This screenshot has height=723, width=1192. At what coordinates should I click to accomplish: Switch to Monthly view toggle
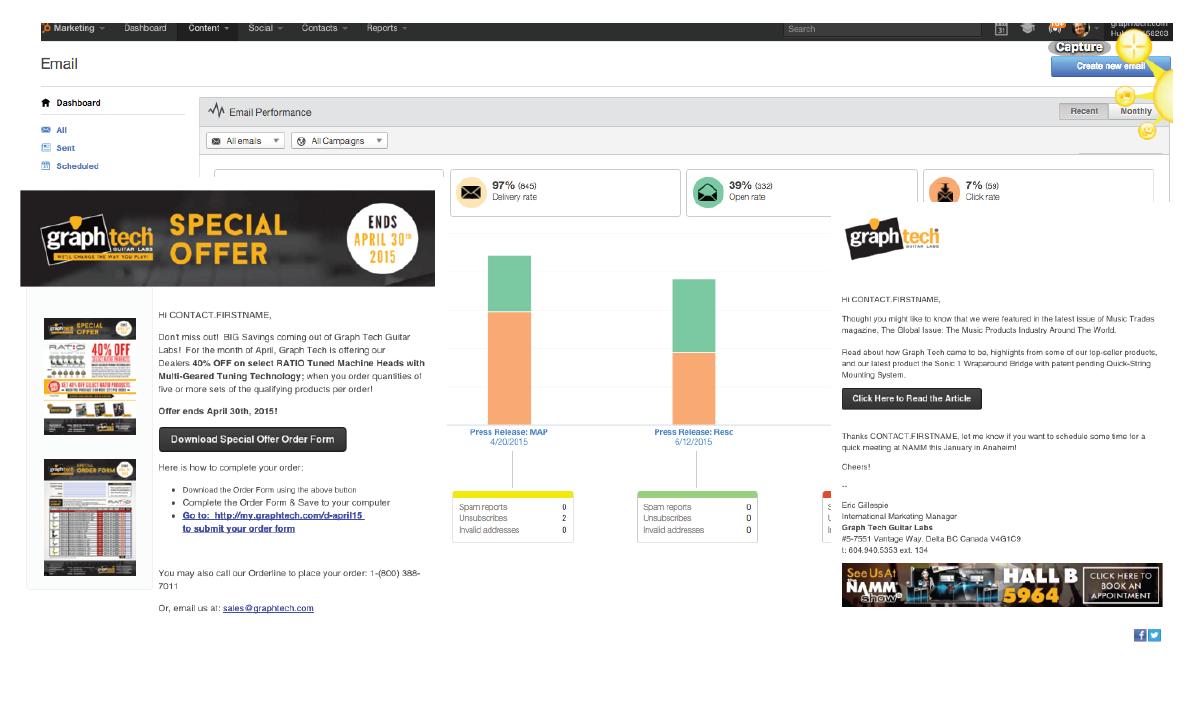pyautogui.click(x=1135, y=111)
